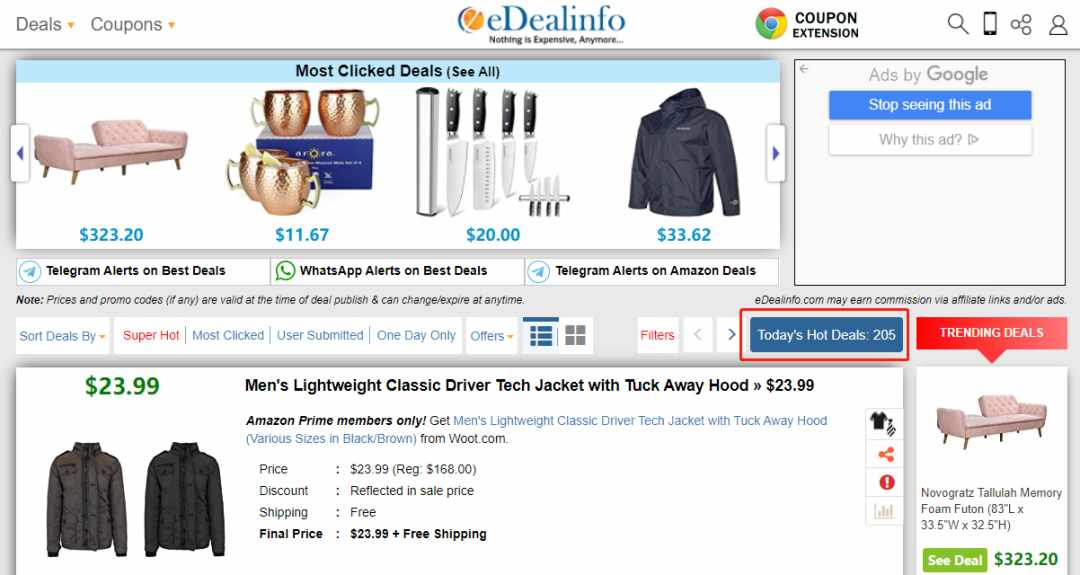This screenshot has height=575, width=1080.
Task: Open price history chart icon
Action: pos(884,511)
